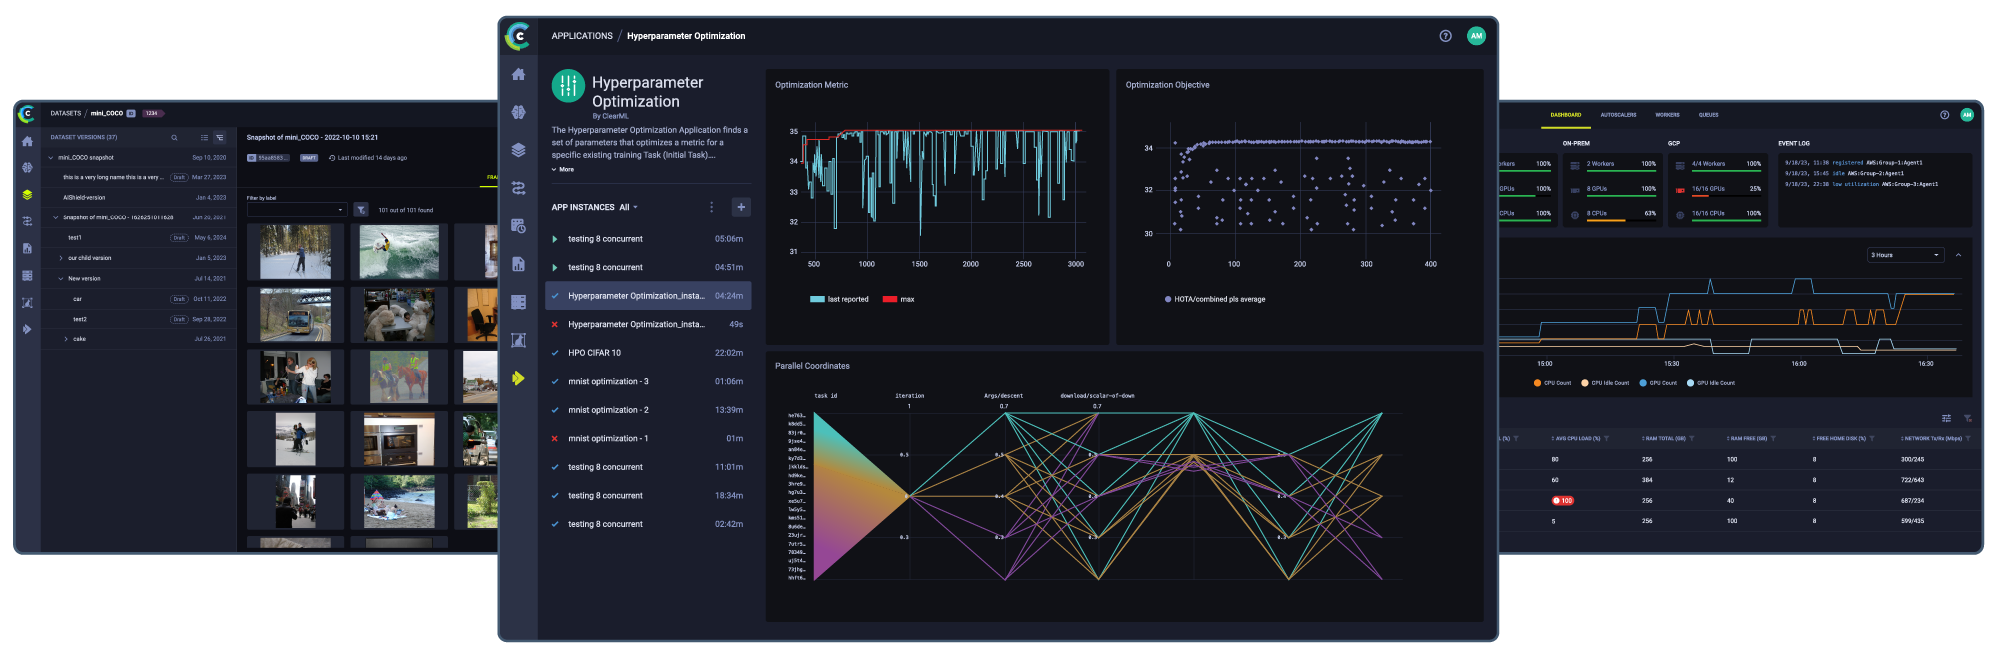Click the yellow Applications arrow in center sidebar
This screenshot has height=659, width=2000.
point(518,378)
